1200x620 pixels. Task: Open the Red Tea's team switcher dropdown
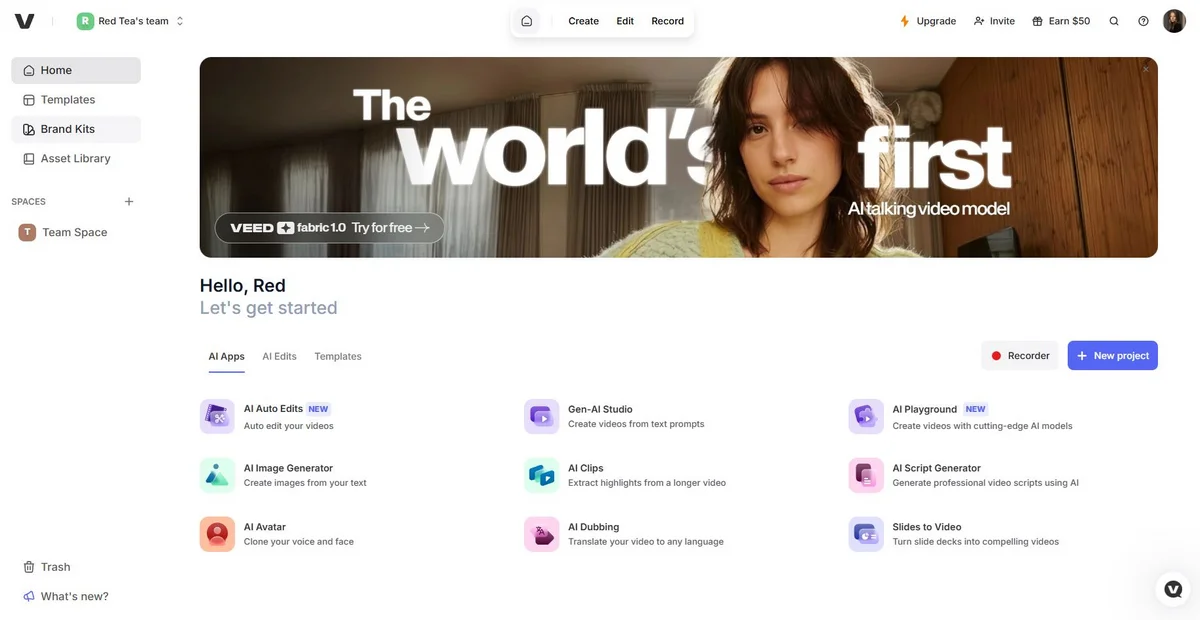pos(131,21)
